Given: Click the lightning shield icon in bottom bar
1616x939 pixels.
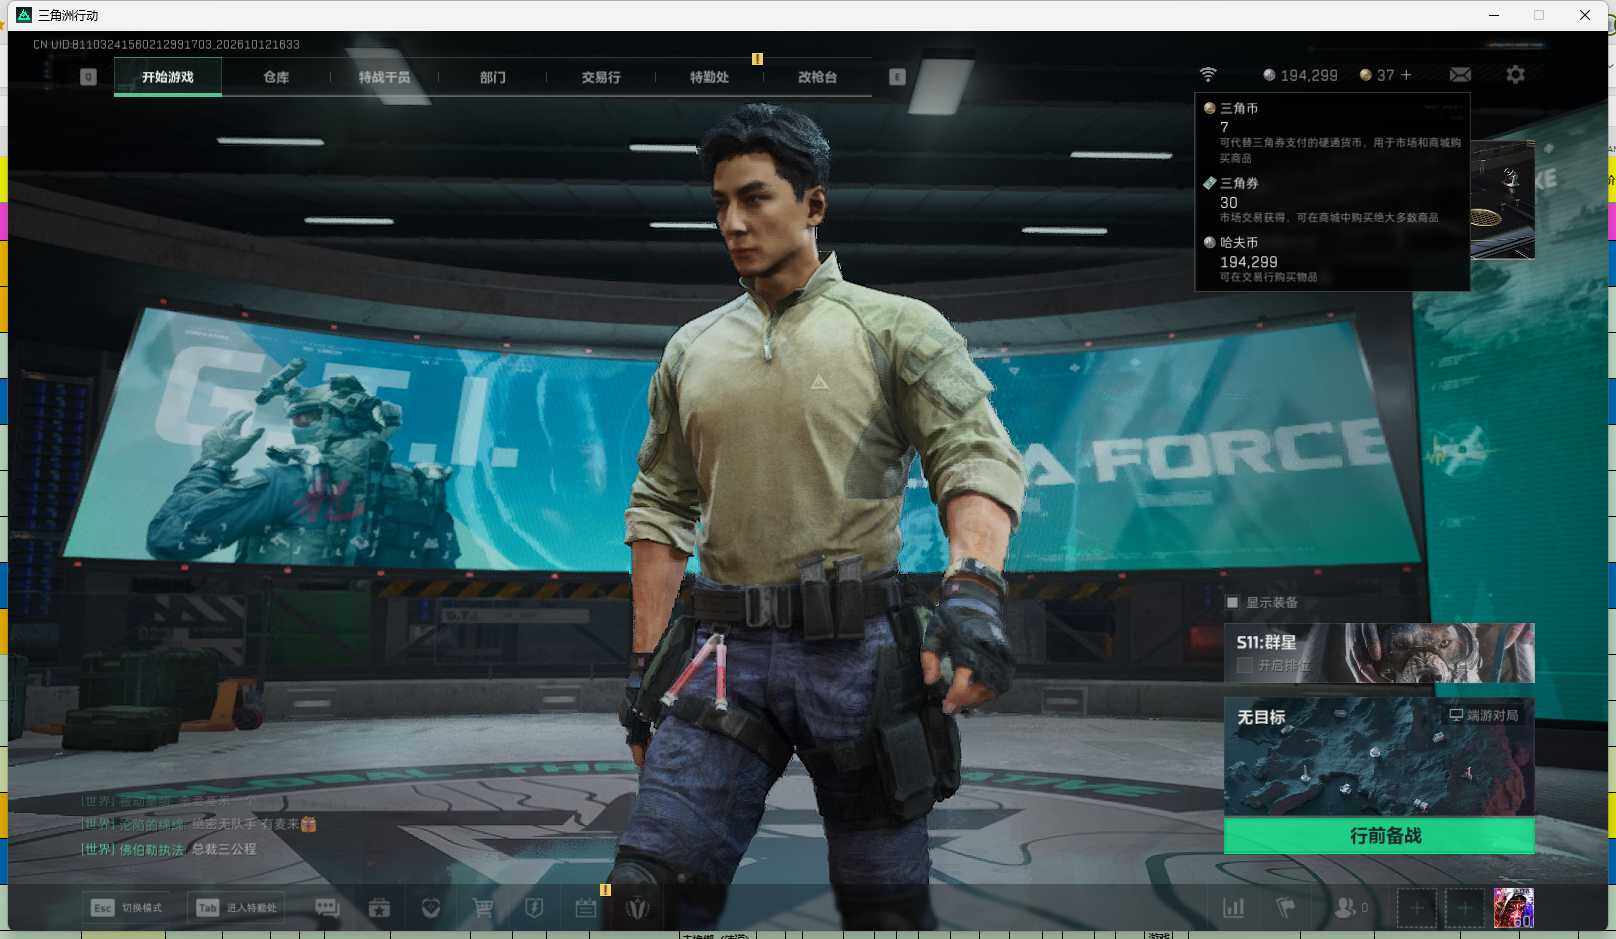Looking at the screenshot, I should tap(534, 907).
